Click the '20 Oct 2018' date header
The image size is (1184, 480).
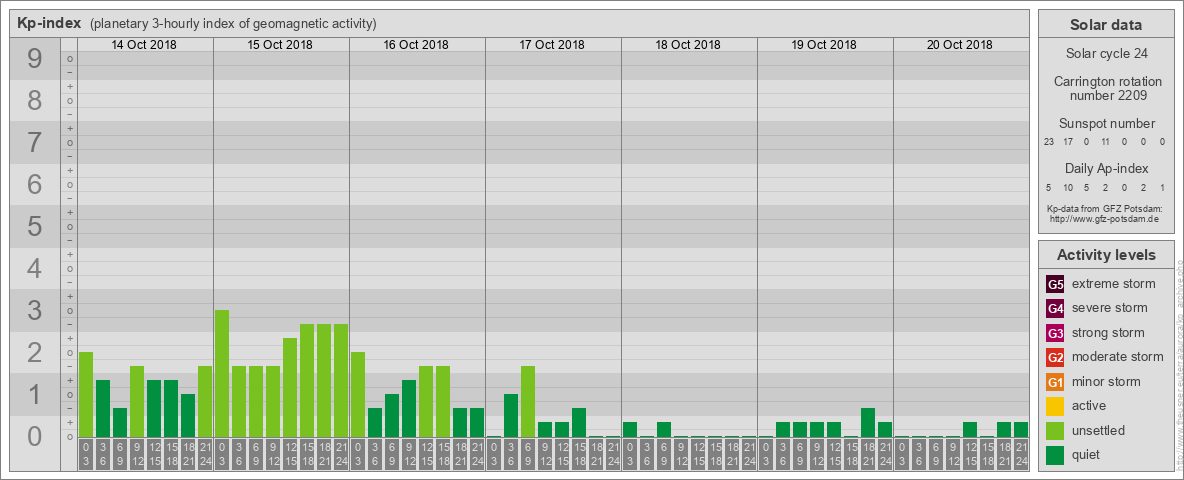pos(960,45)
